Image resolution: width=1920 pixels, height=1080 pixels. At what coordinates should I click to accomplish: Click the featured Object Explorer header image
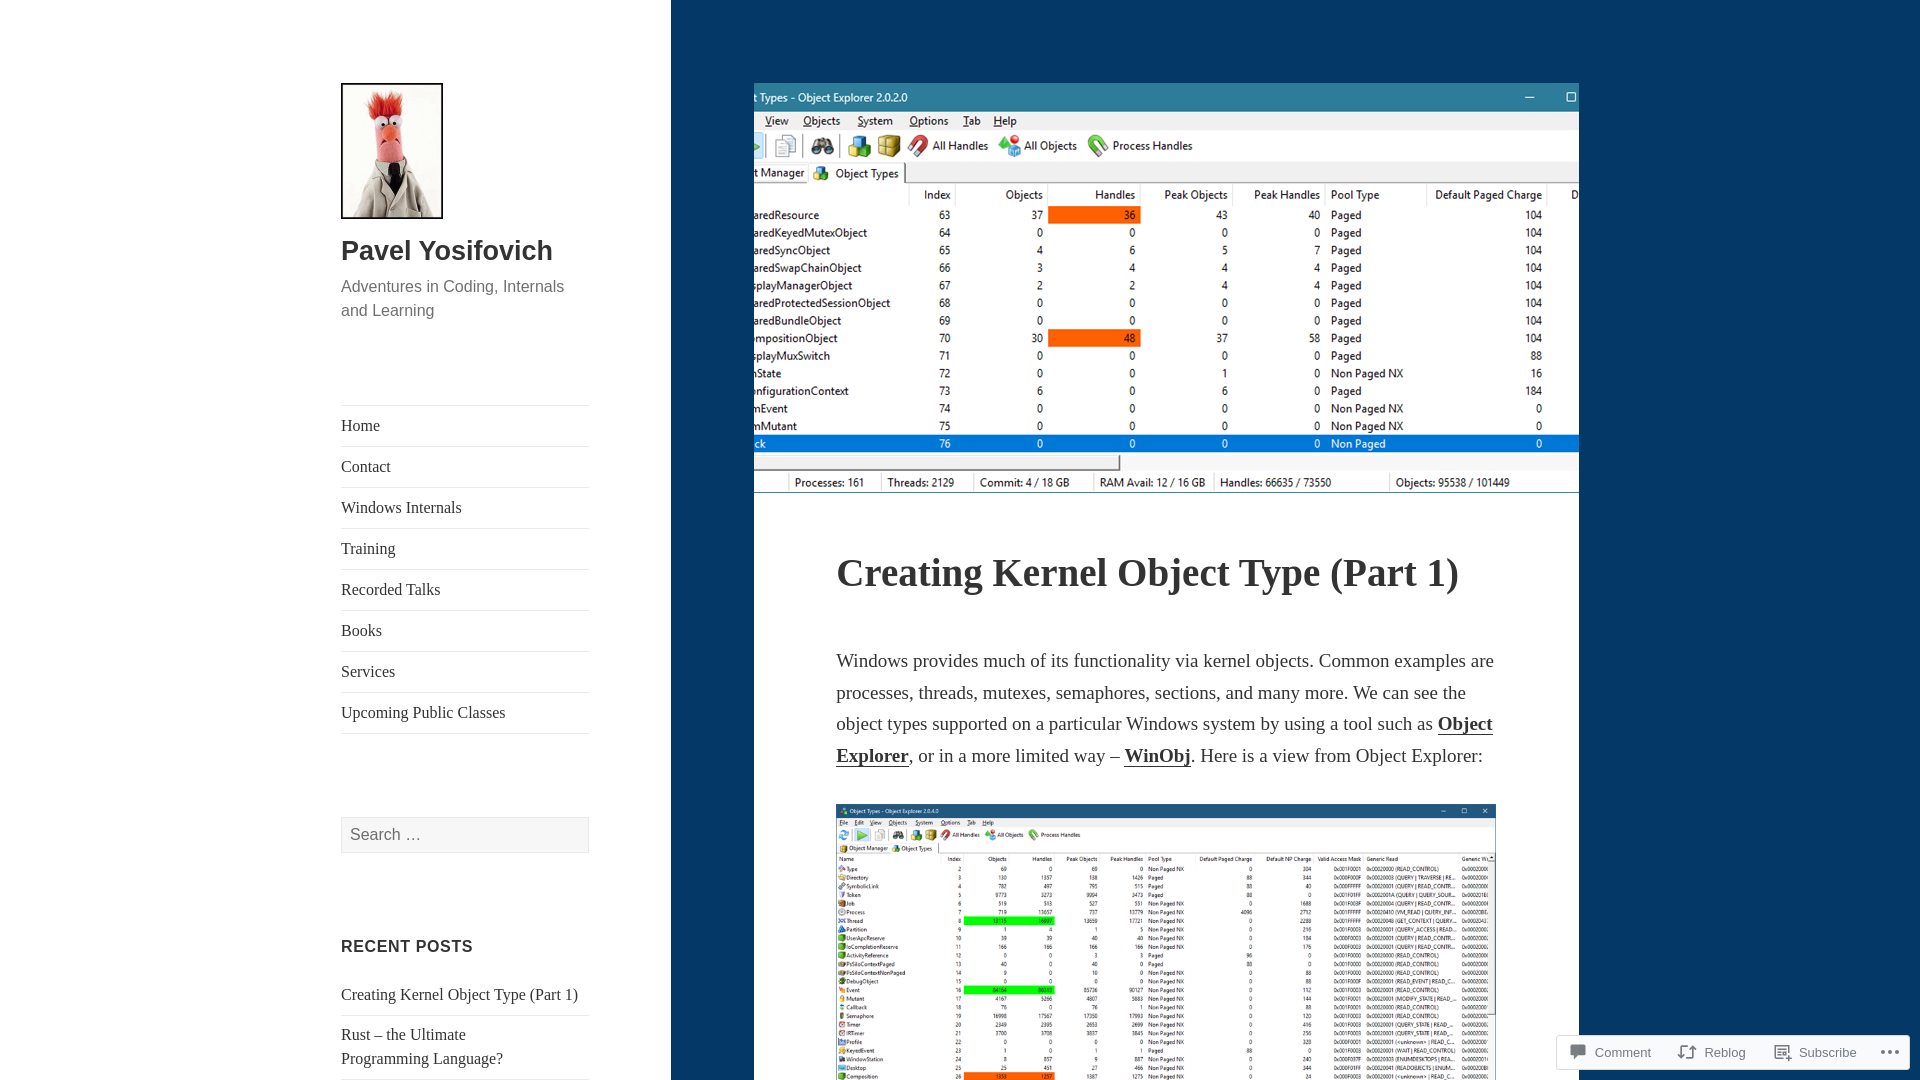pos(1166,288)
